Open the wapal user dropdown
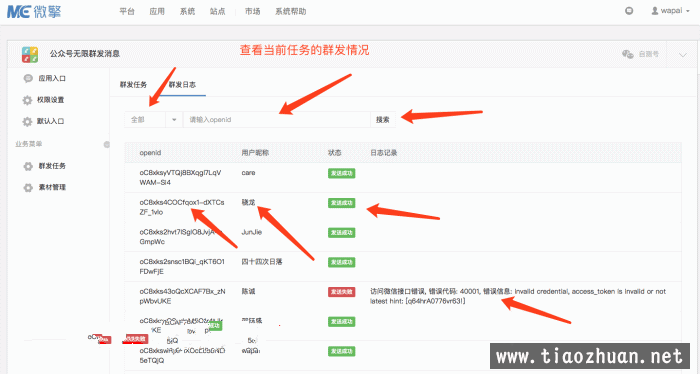700x374 pixels. pyautogui.click(x=670, y=11)
